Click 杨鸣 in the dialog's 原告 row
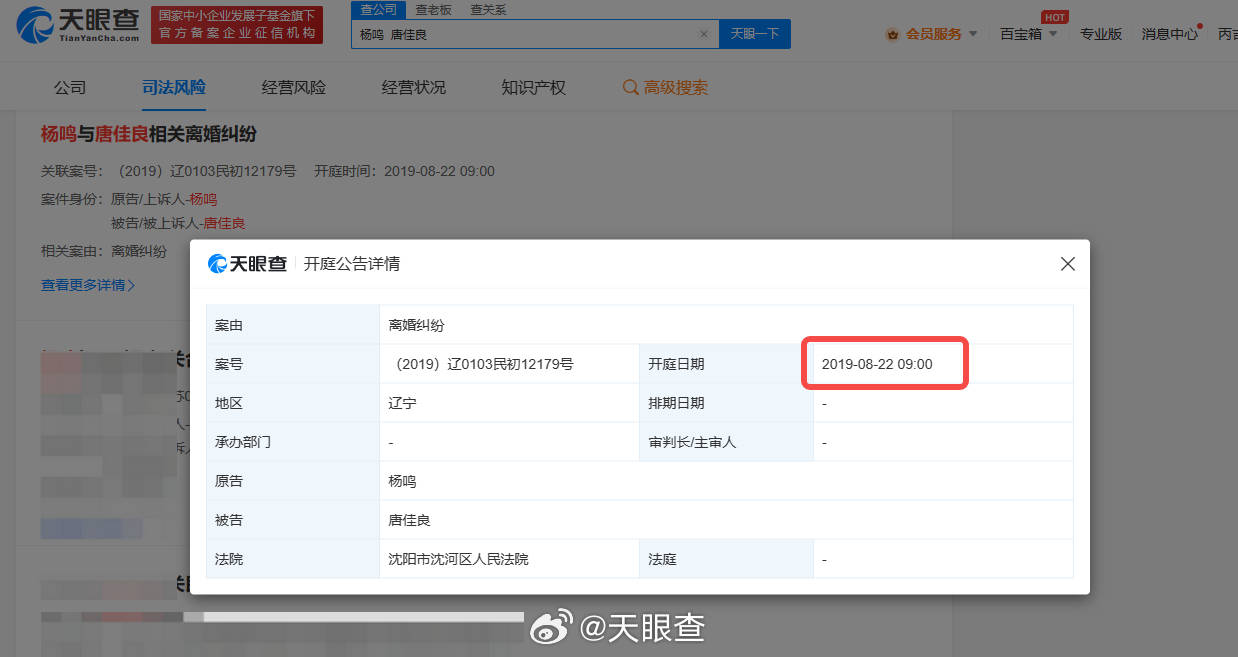 tap(403, 481)
